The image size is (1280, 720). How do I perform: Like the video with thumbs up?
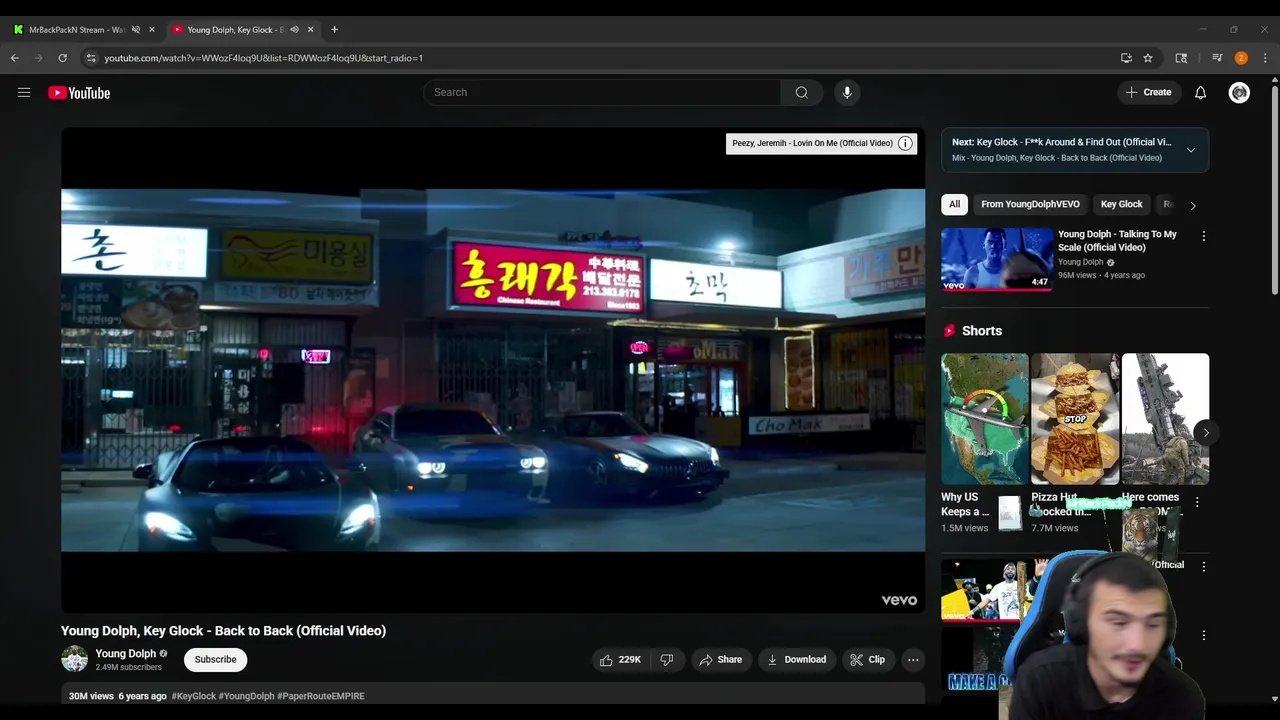pyautogui.click(x=620, y=660)
